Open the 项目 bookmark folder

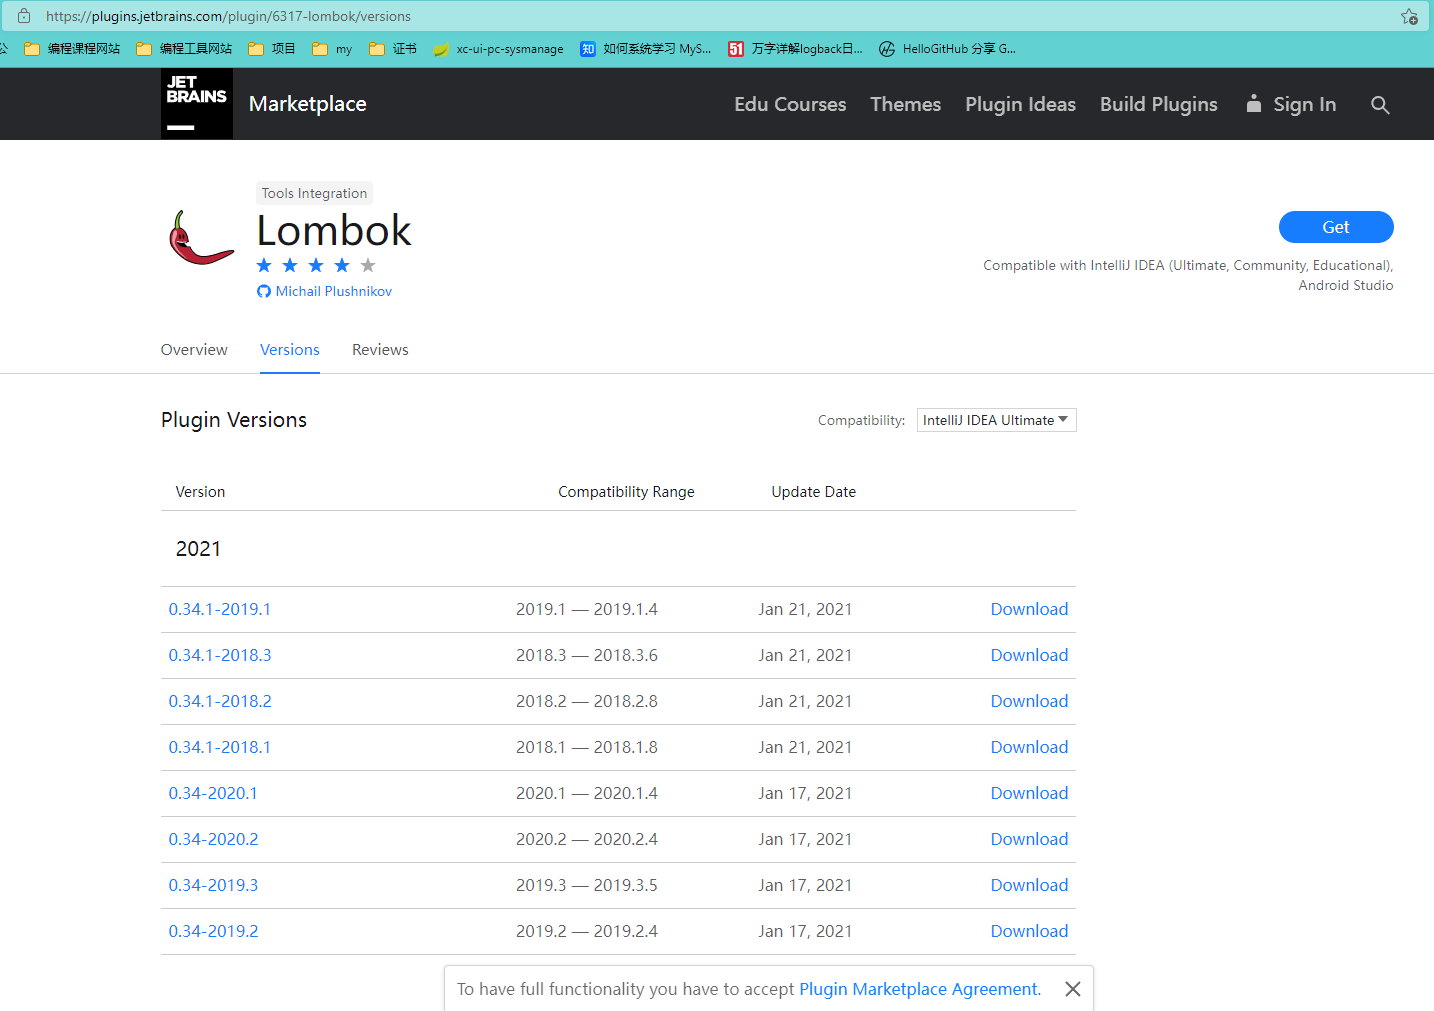(x=272, y=49)
